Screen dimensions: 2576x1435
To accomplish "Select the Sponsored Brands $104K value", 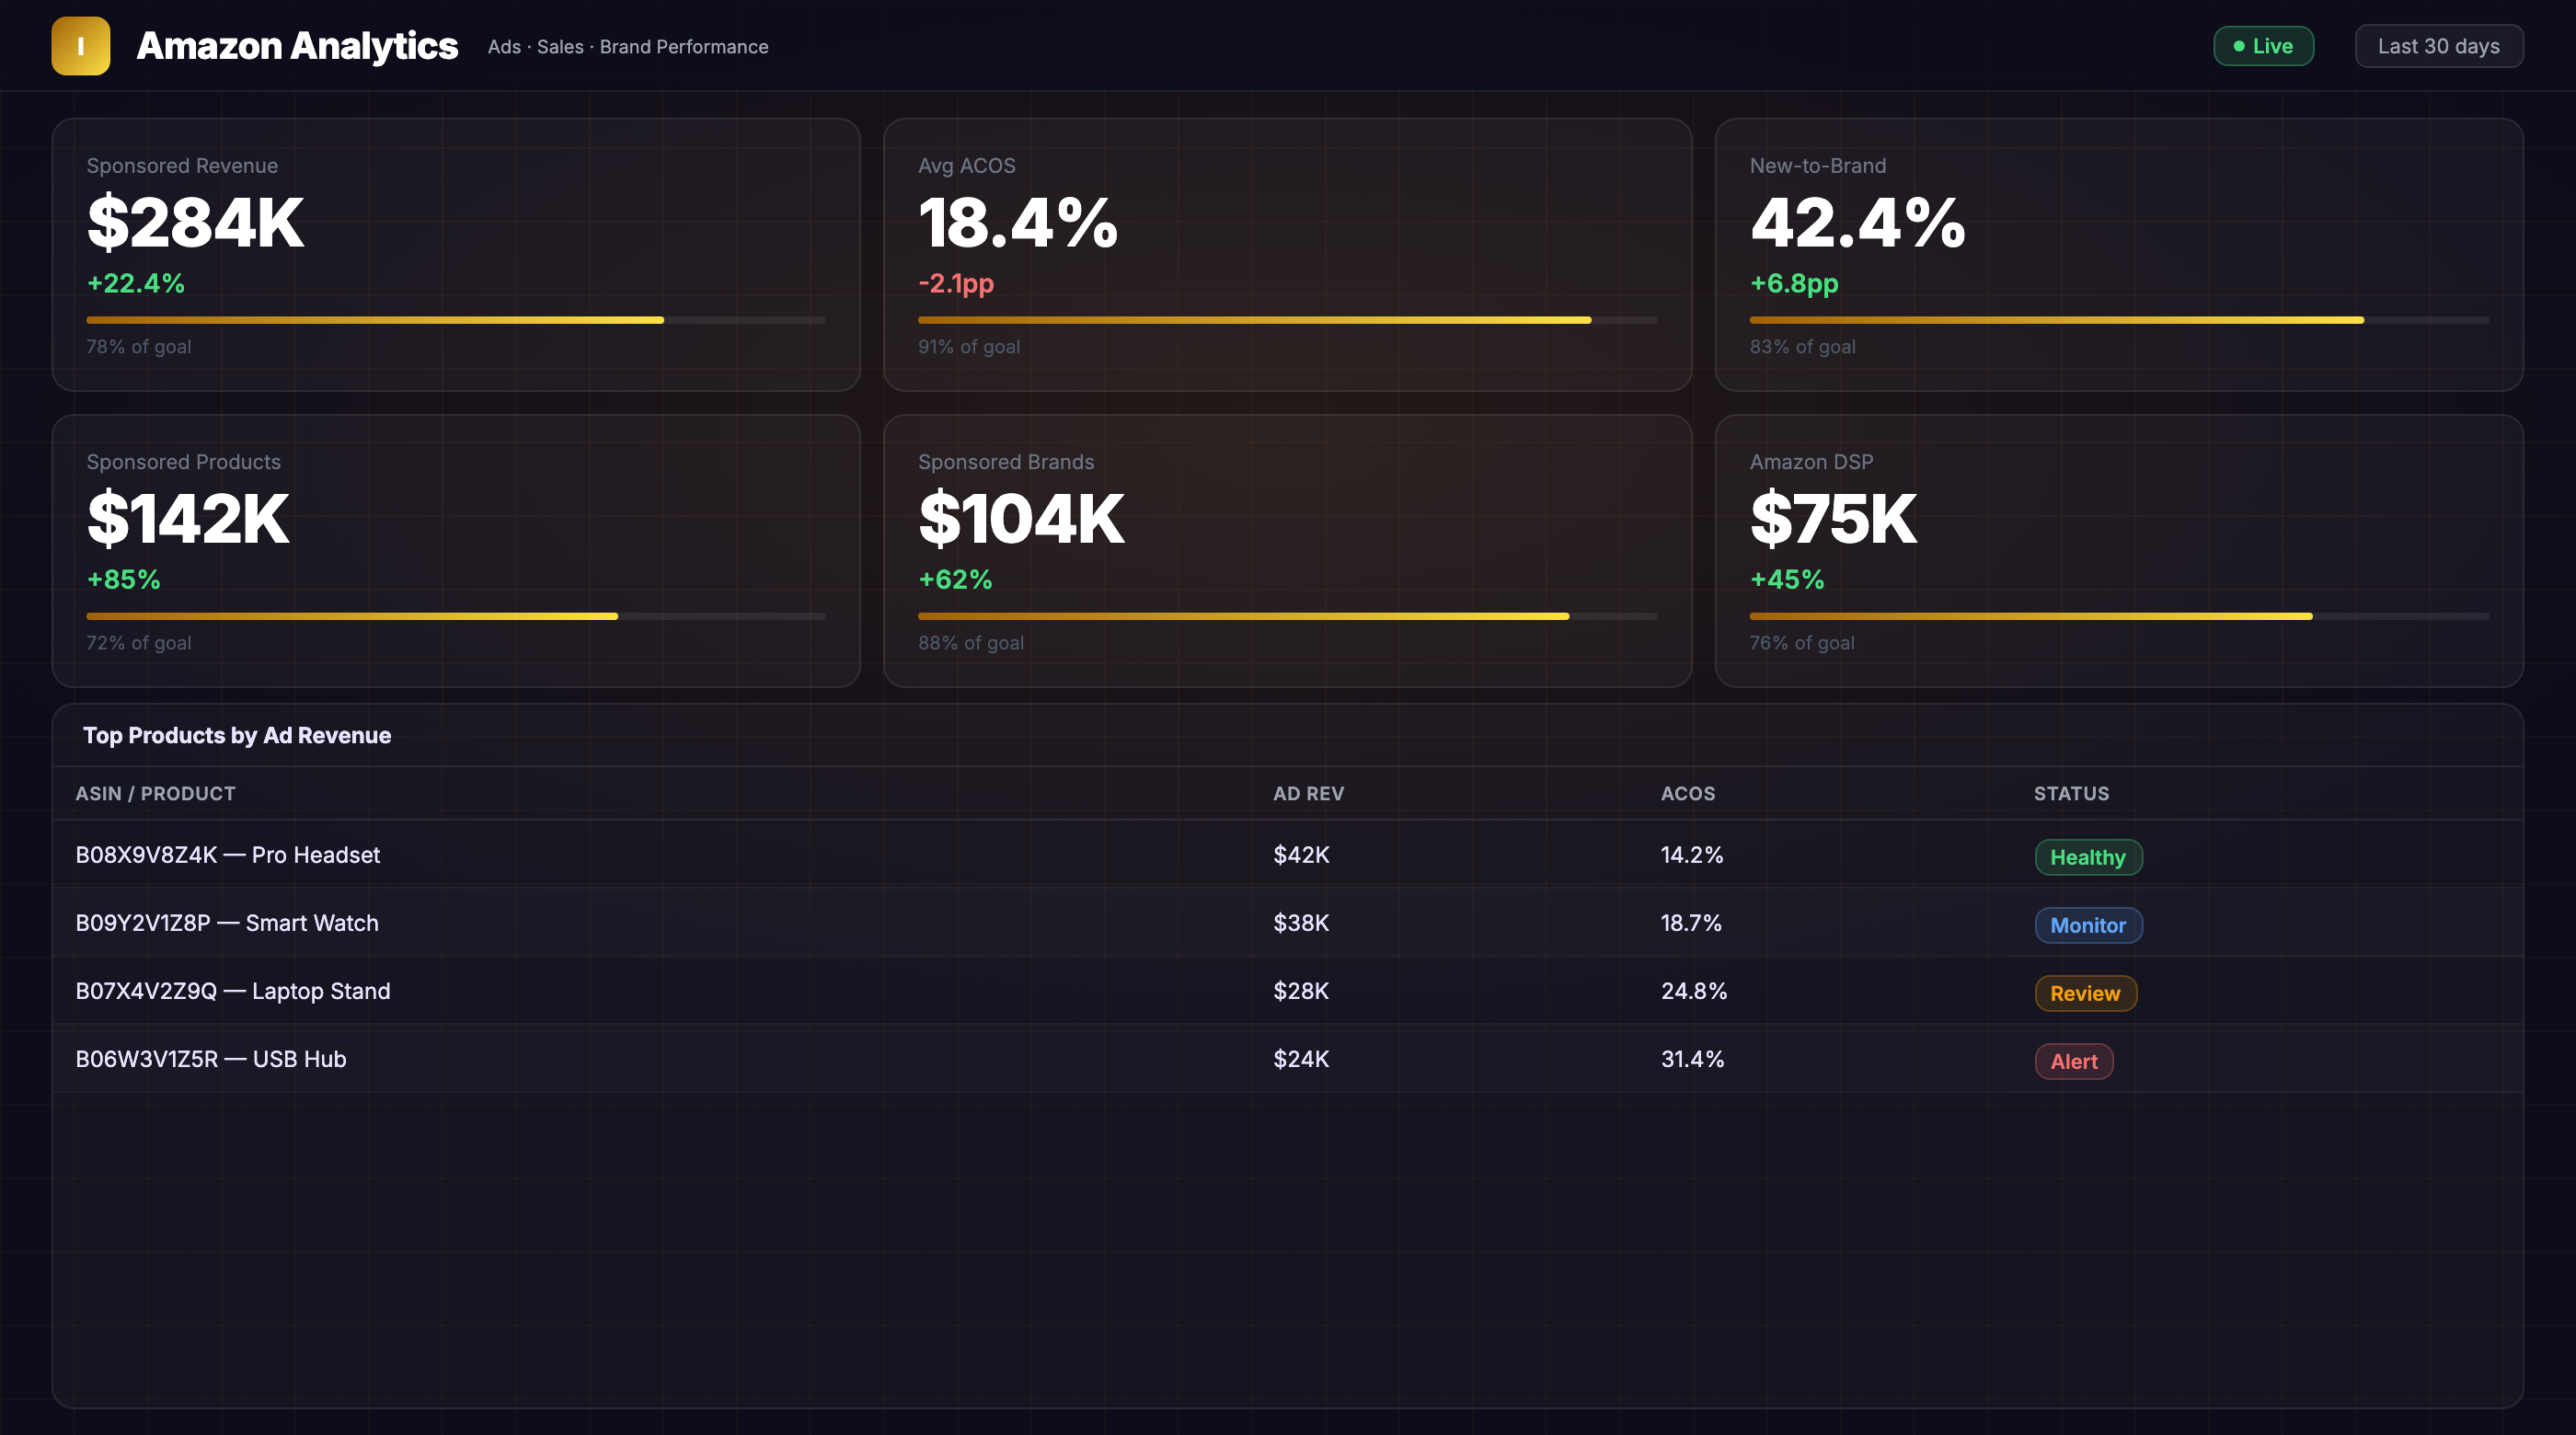I will pyautogui.click(x=1021, y=518).
